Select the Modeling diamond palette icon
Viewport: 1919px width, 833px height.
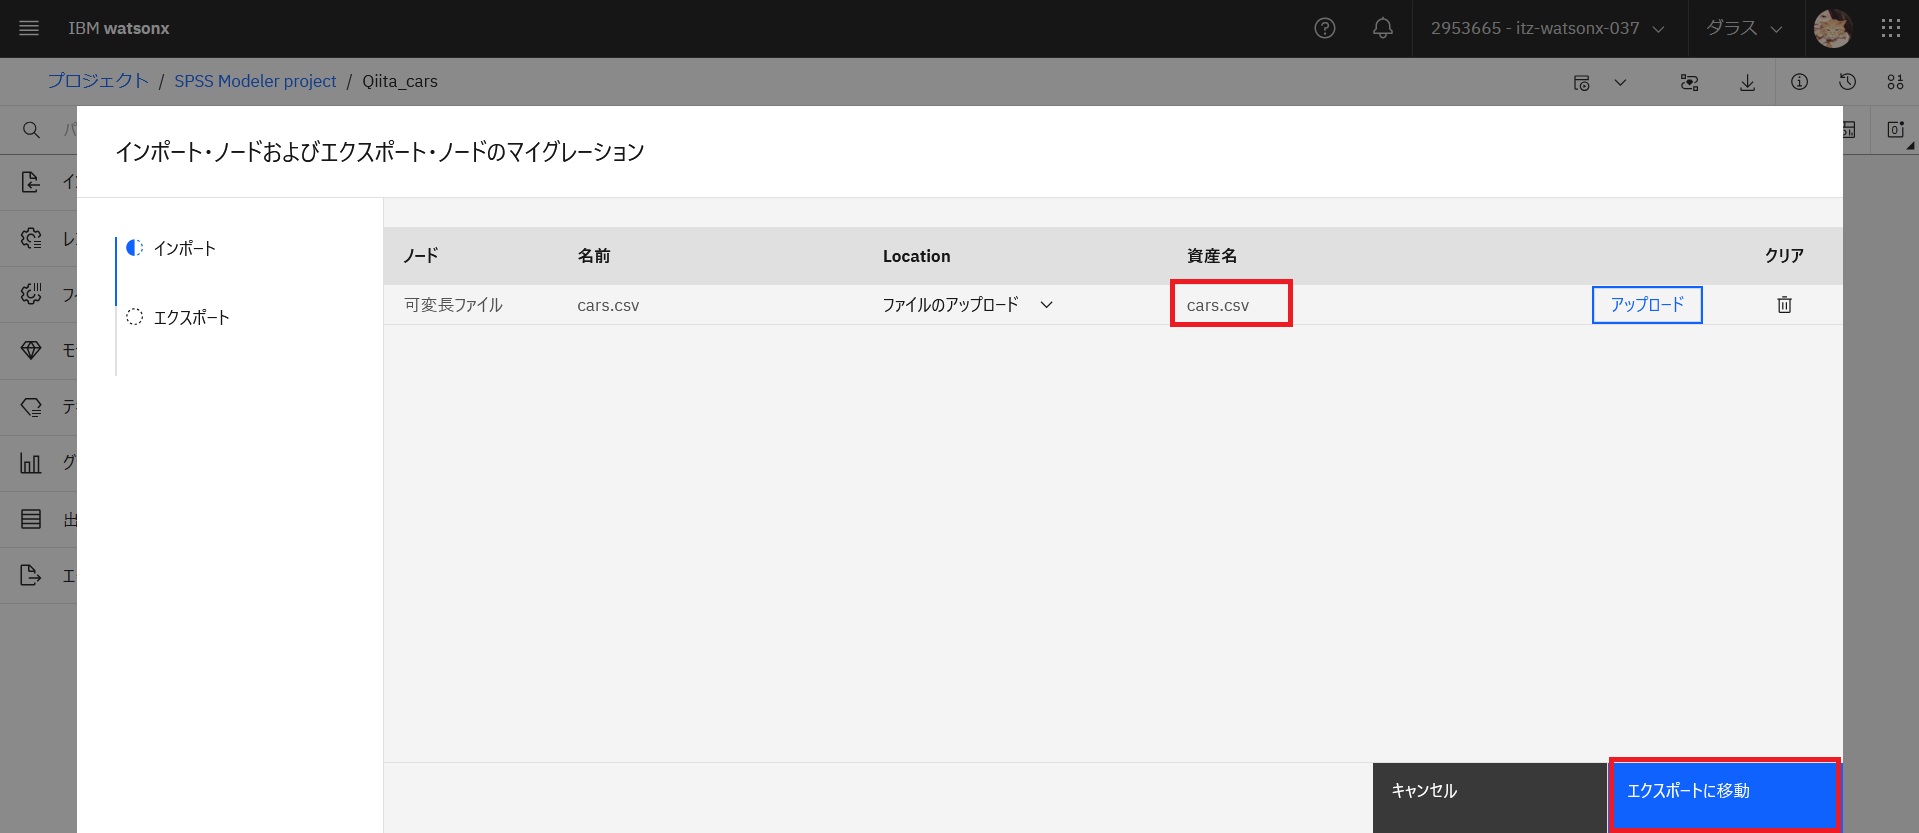31,350
